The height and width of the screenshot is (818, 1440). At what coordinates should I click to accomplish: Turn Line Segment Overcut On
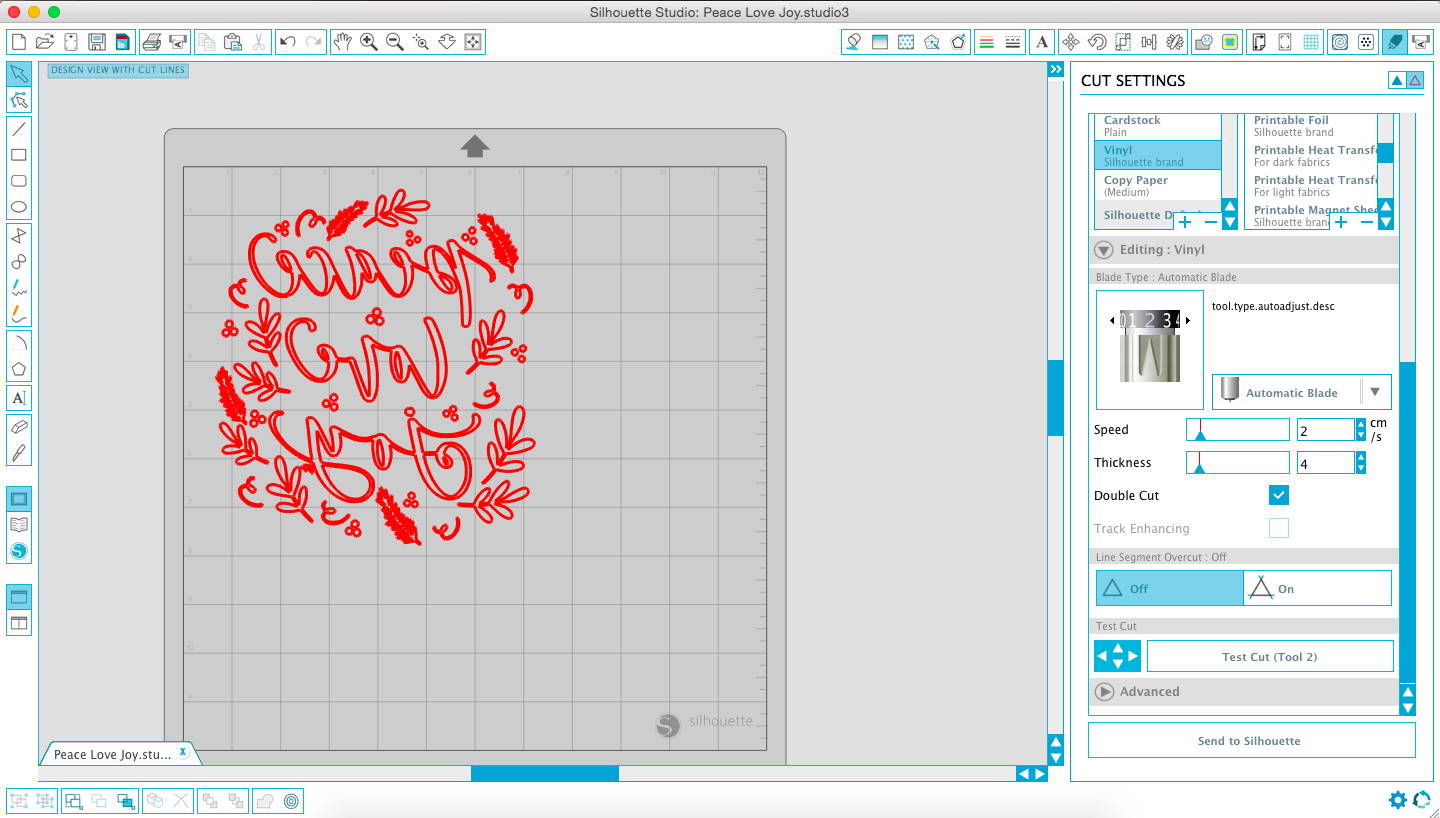coord(1317,589)
